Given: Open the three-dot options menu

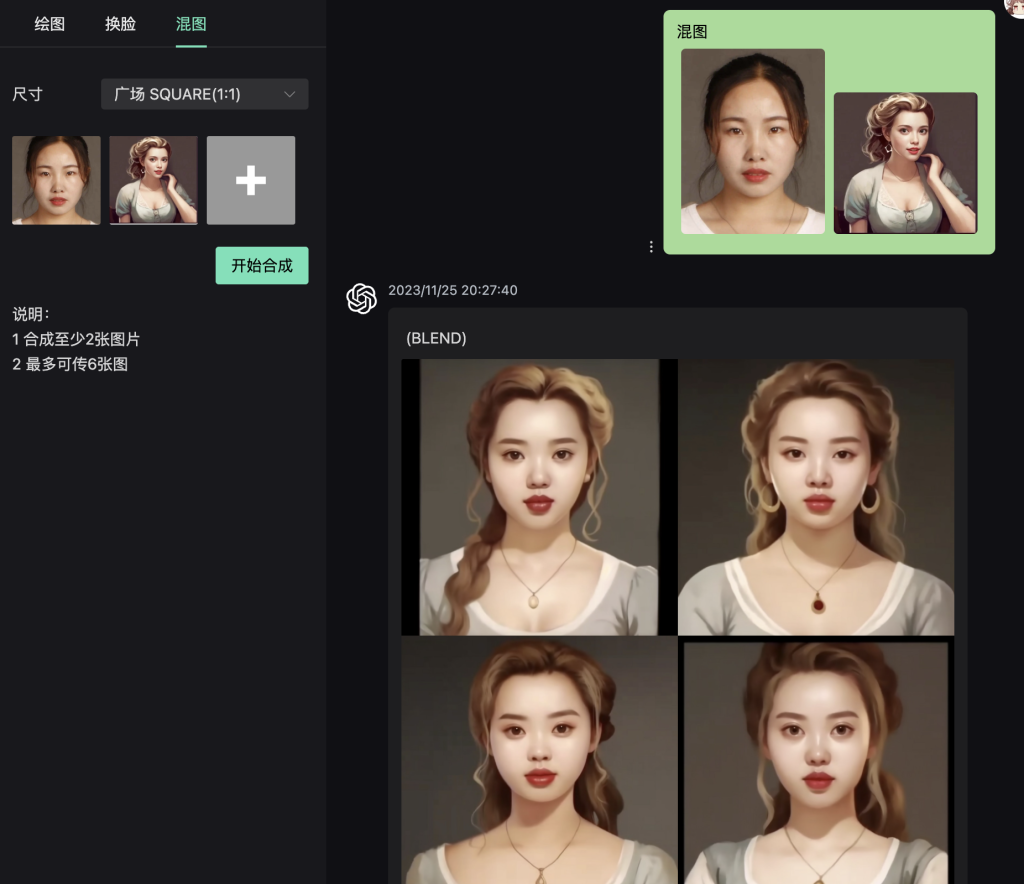Looking at the screenshot, I should coord(651,246).
